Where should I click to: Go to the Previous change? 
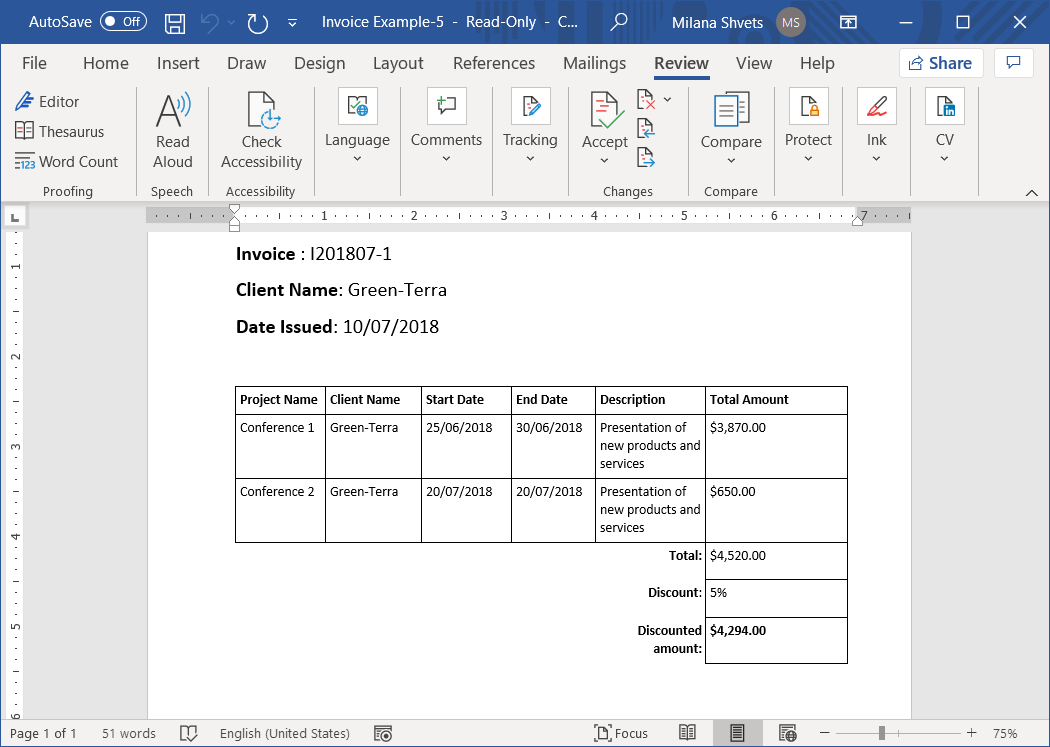(646, 128)
